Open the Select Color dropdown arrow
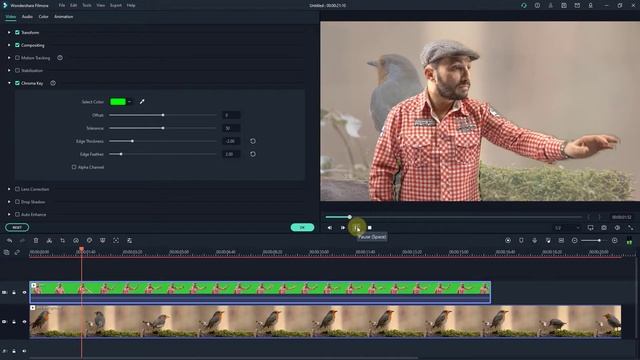Image resolution: width=640 pixels, height=360 pixels. tap(129, 102)
